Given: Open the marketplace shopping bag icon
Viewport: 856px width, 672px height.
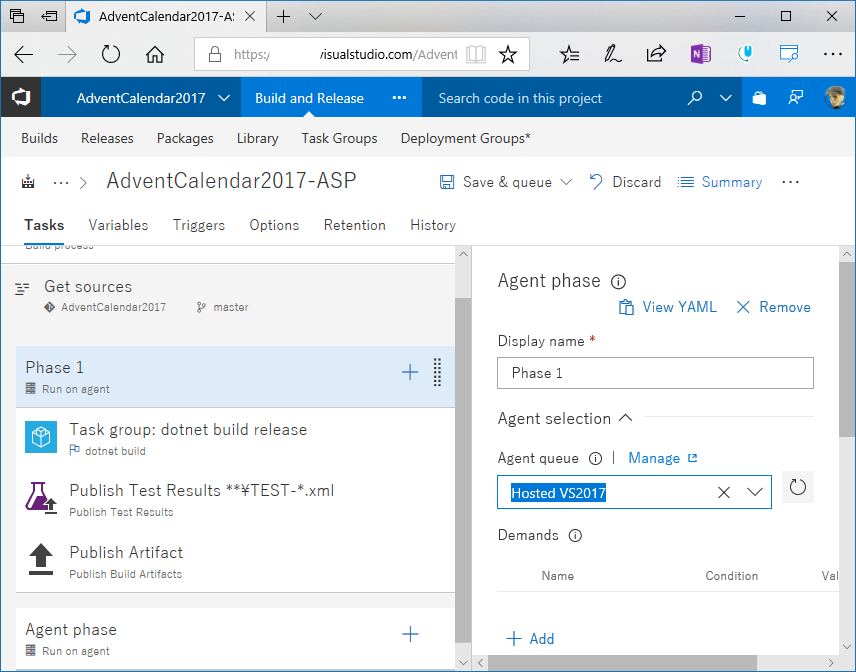Looking at the screenshot, I should point(759,98).
